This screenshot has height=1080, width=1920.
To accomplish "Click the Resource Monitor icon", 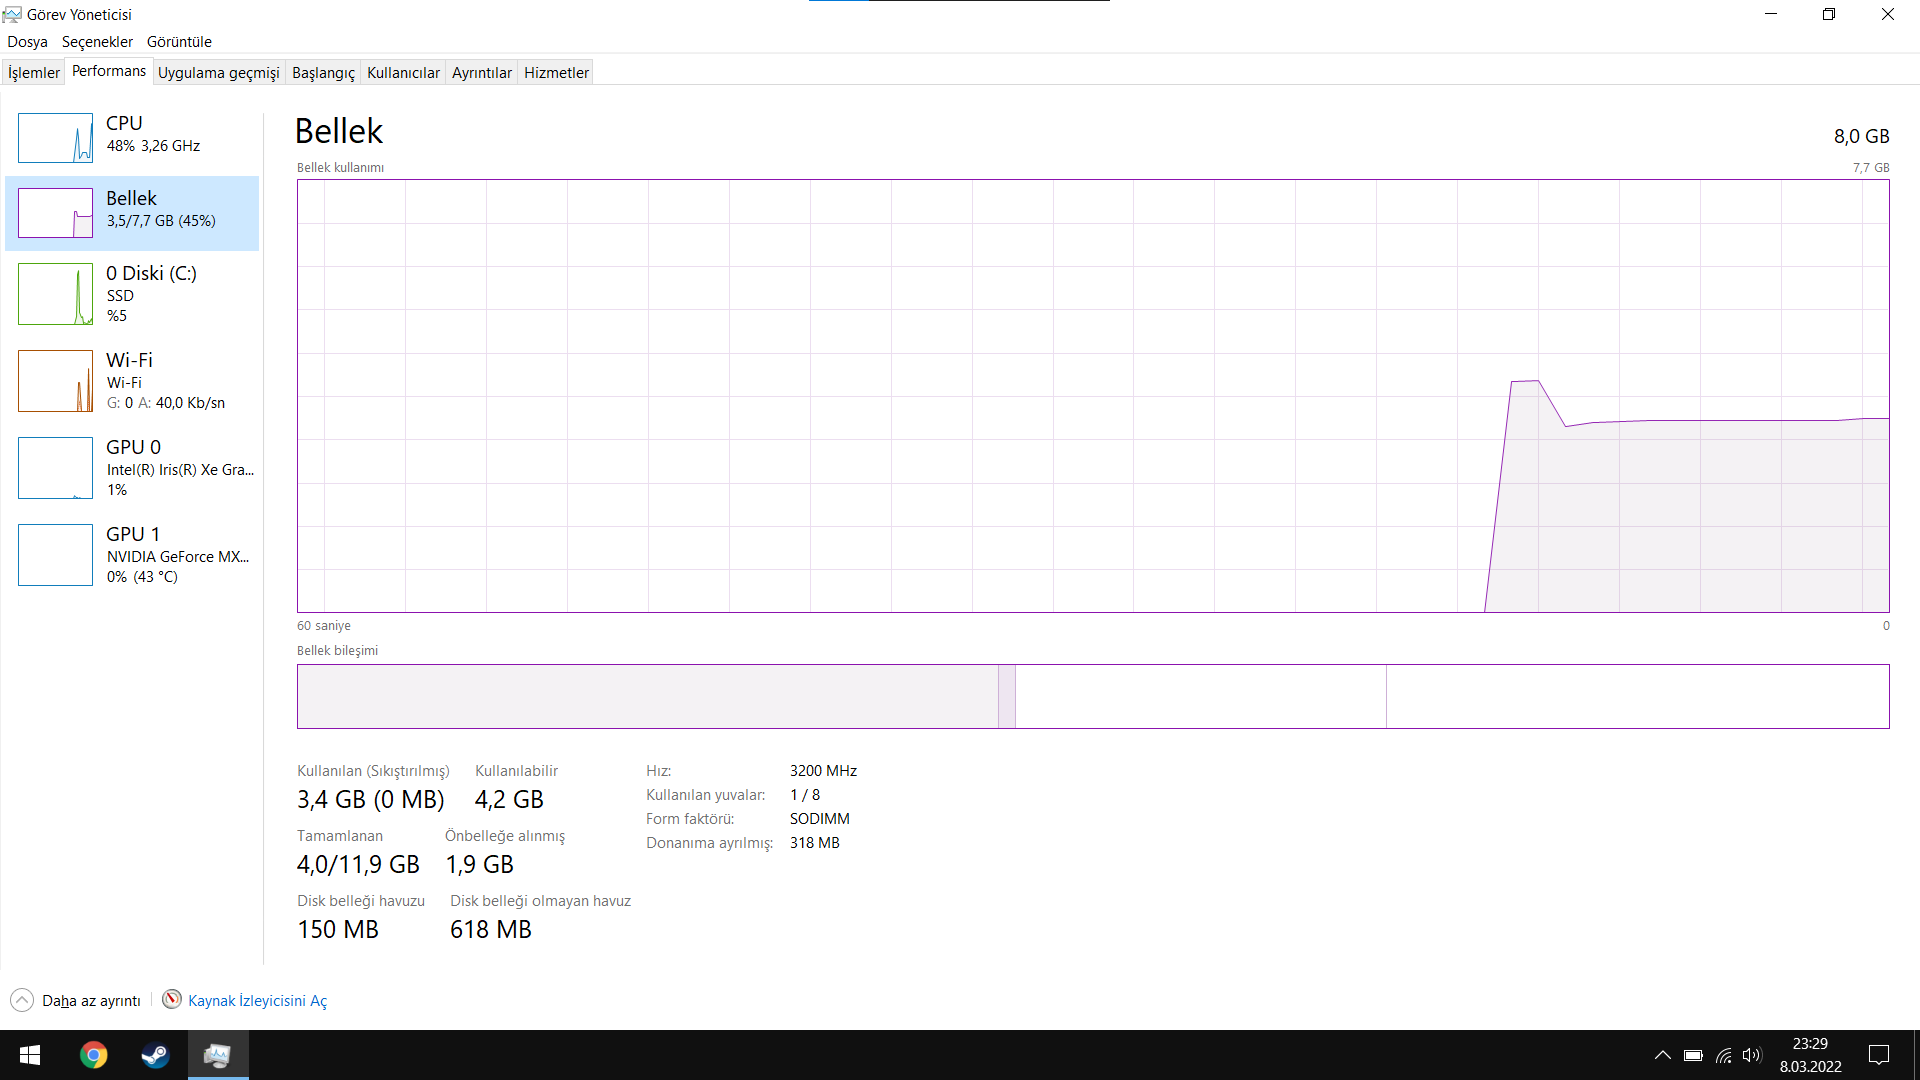I will tap(172, 1000).
